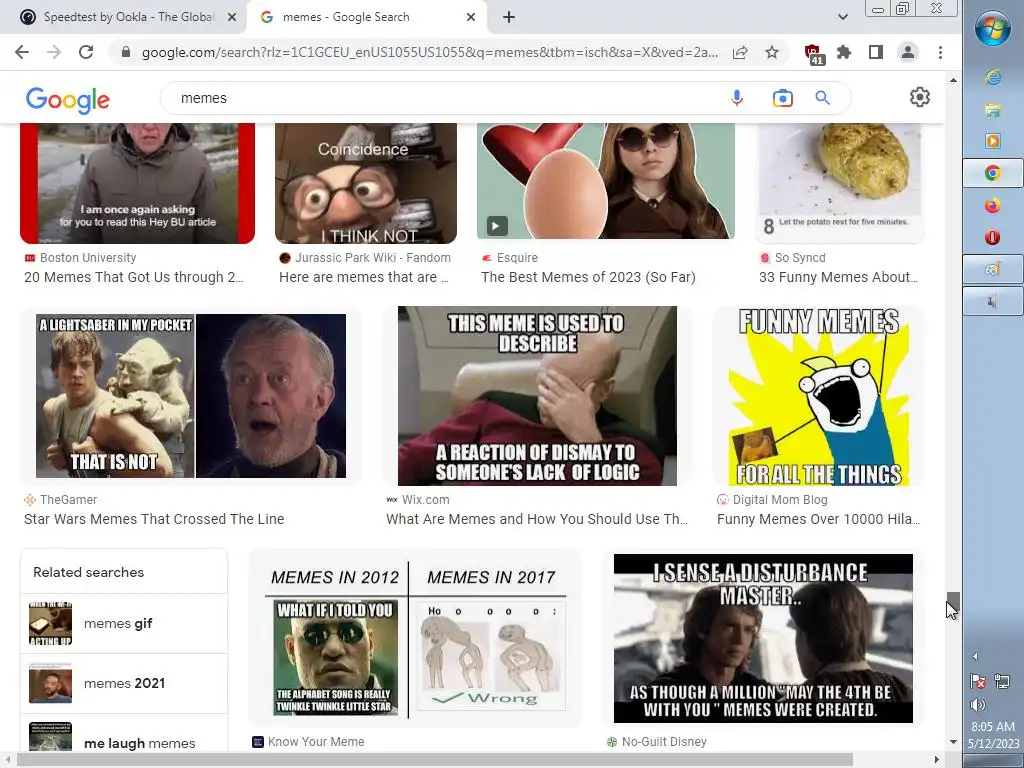Open the potato recipe meme image
The width and height of the screenshot is (1024, 768).
(x=840, y=184)
